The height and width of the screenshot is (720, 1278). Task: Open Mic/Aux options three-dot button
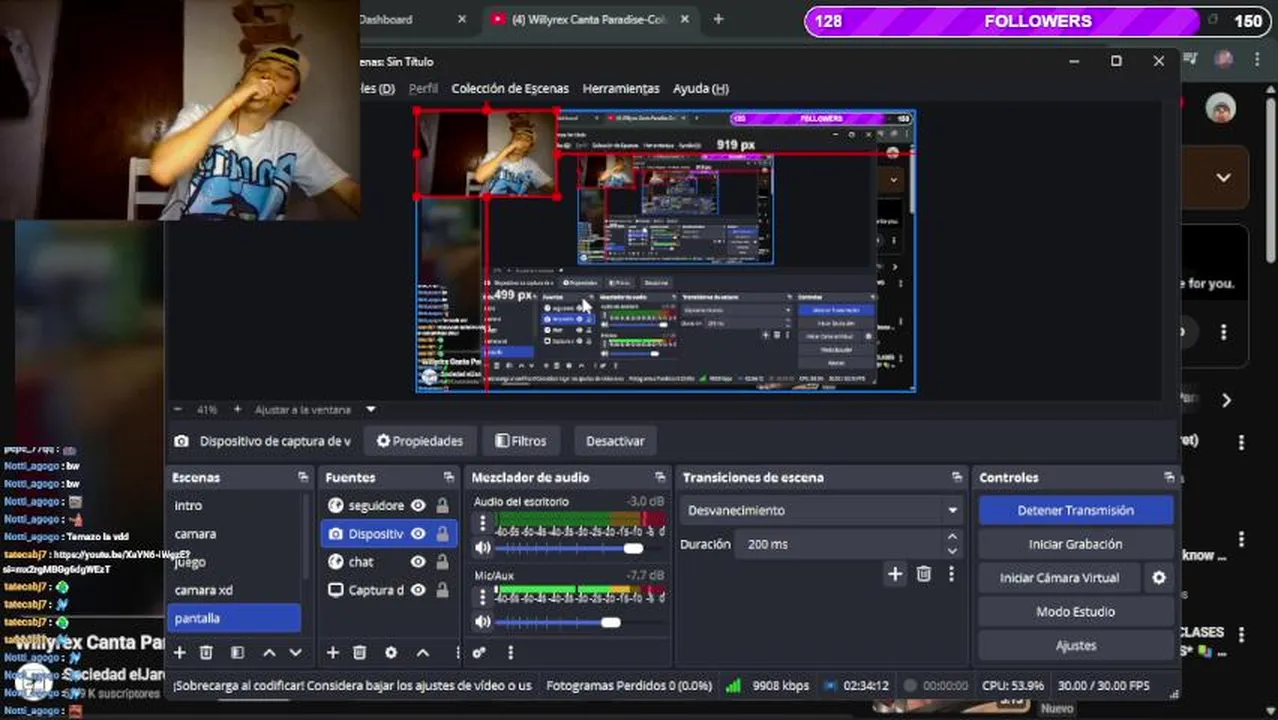(483, 597)
